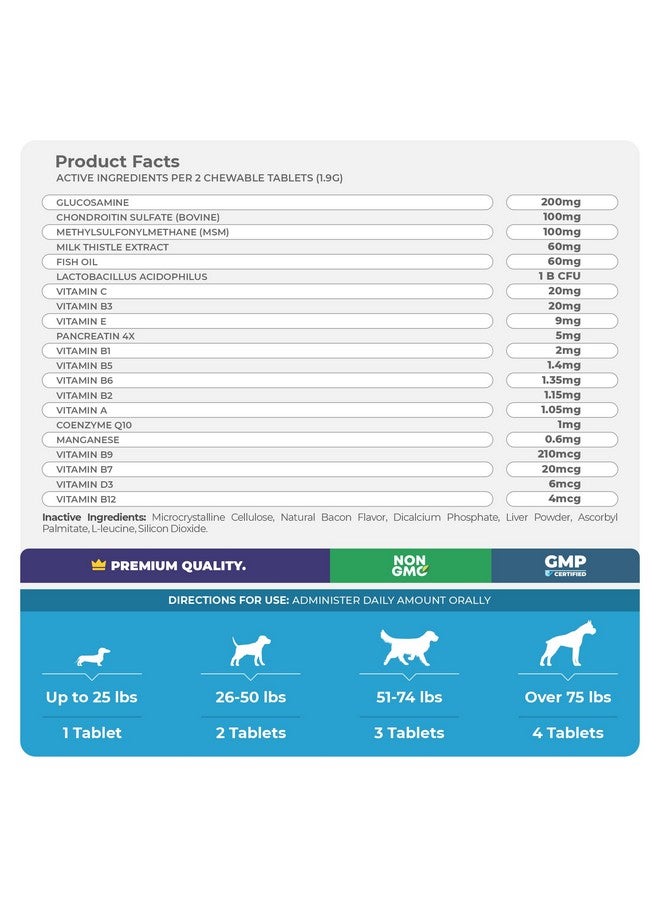
Task: Click the retriever dog icon above 51-74 lbs
Action: (409, 646)
